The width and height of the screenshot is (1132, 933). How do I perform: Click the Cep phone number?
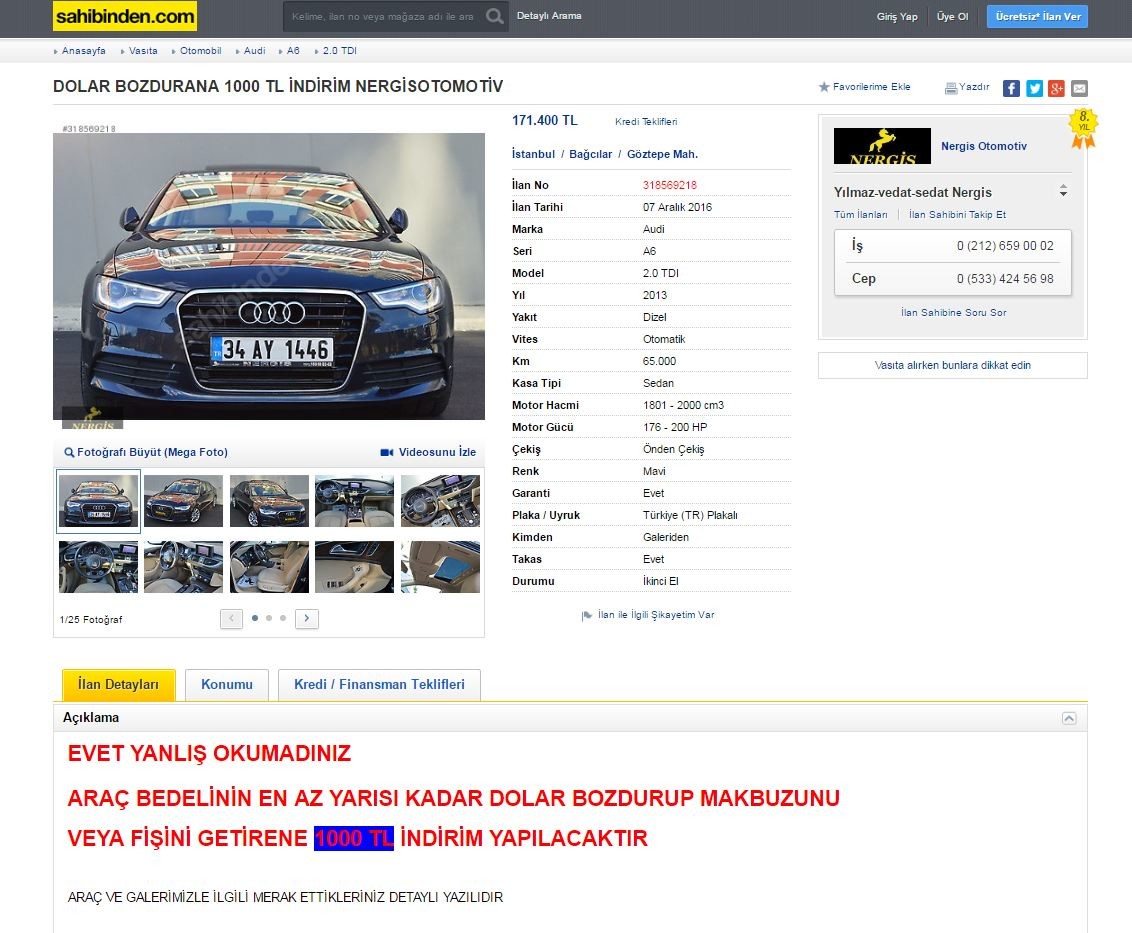[x=1005, y=279]
